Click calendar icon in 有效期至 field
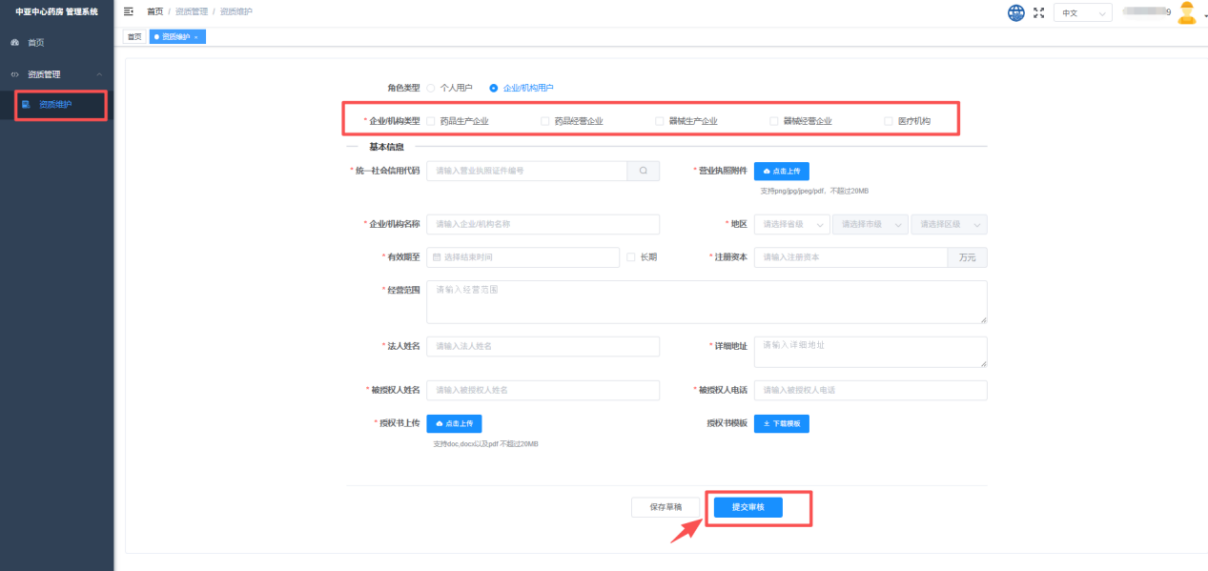The width and height of the screenshot is (1208, 571). 437,257
